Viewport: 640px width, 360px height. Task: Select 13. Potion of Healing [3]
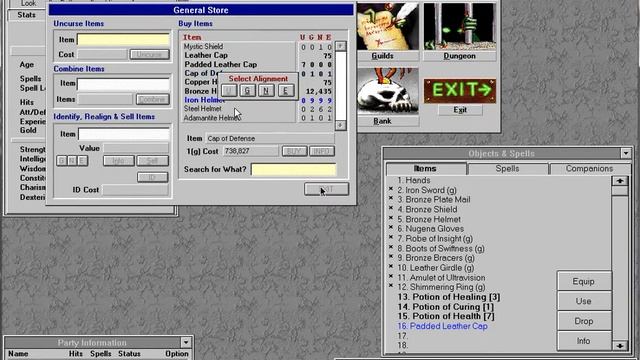tap(449, 297)
